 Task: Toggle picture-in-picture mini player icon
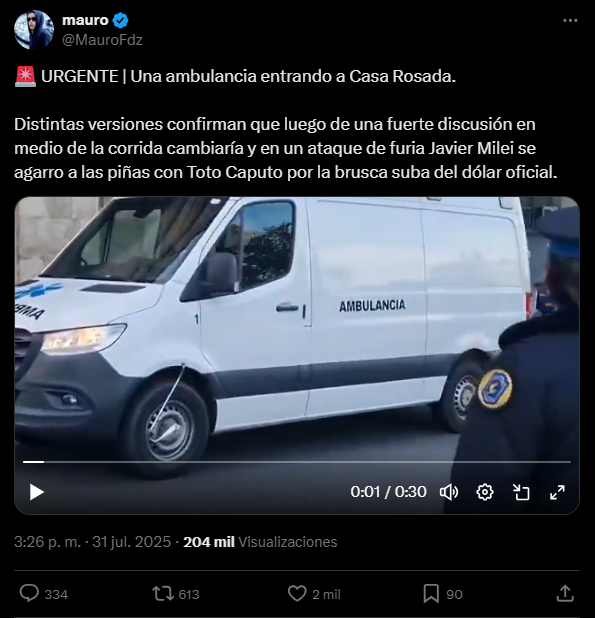coord(521,492)
